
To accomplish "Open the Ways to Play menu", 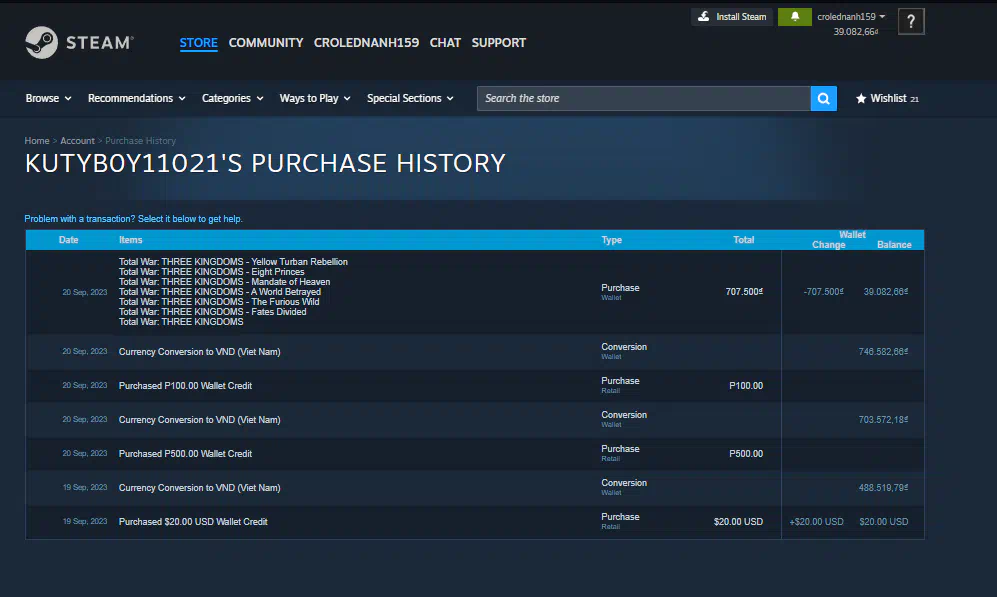I will [314, 98].
